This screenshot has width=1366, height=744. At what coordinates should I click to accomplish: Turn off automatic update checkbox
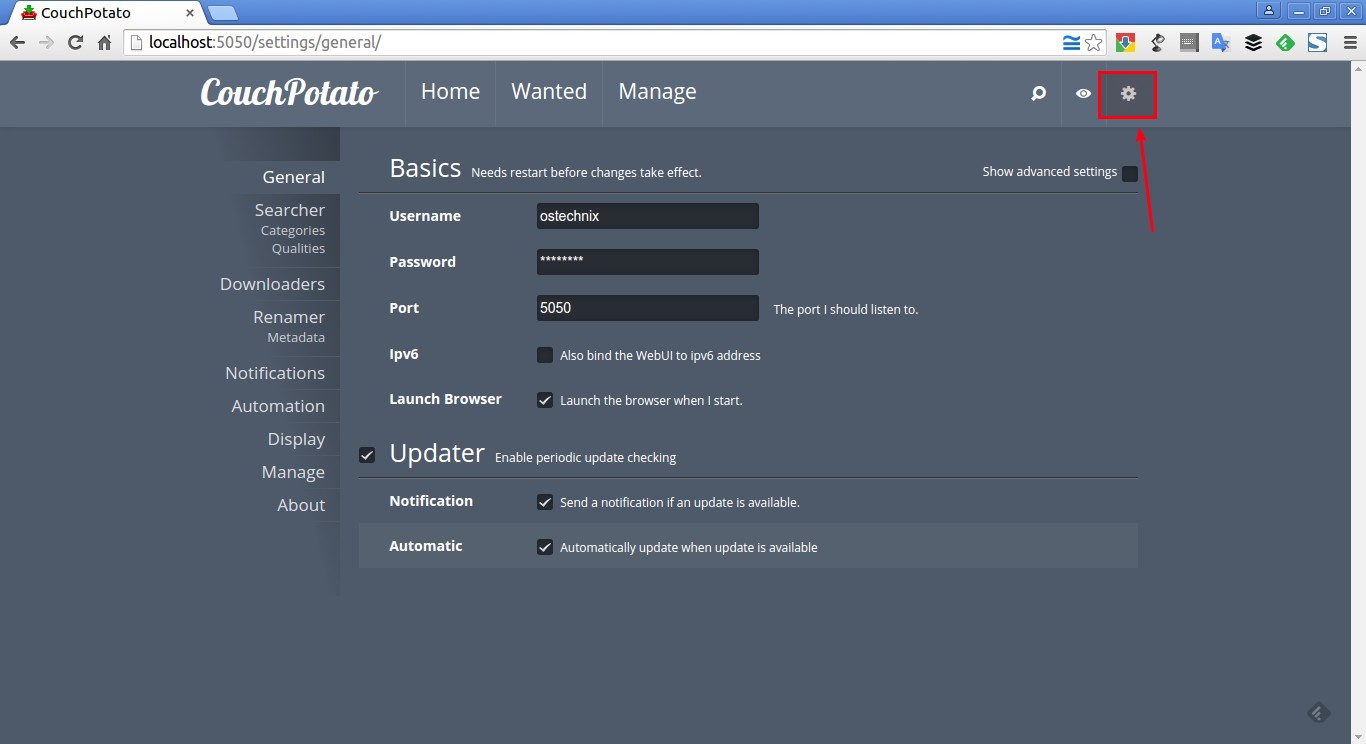[x=545, y=547]
